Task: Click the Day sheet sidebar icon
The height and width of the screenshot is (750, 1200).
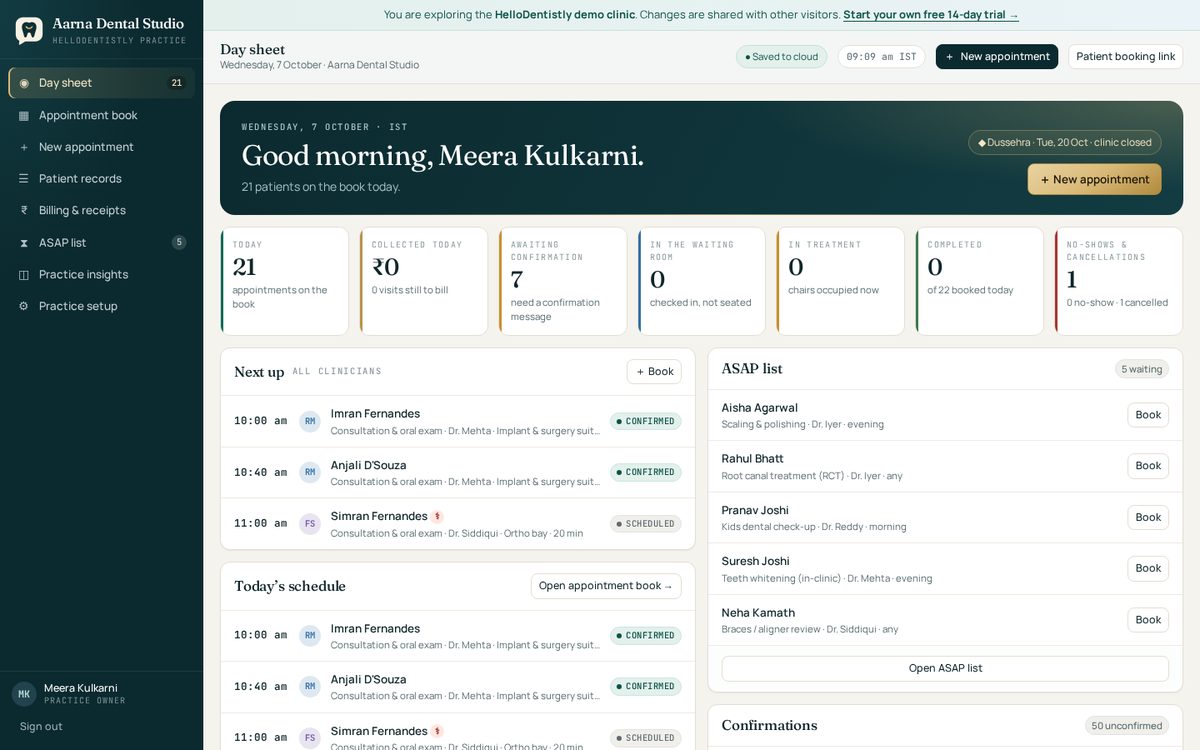Action: point(24,83)
